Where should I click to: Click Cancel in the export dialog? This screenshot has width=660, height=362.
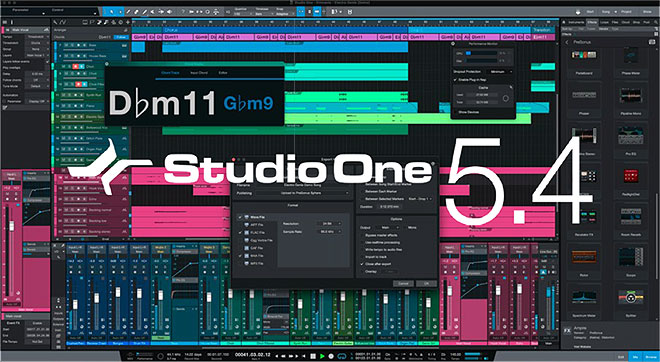click(403, 284)
